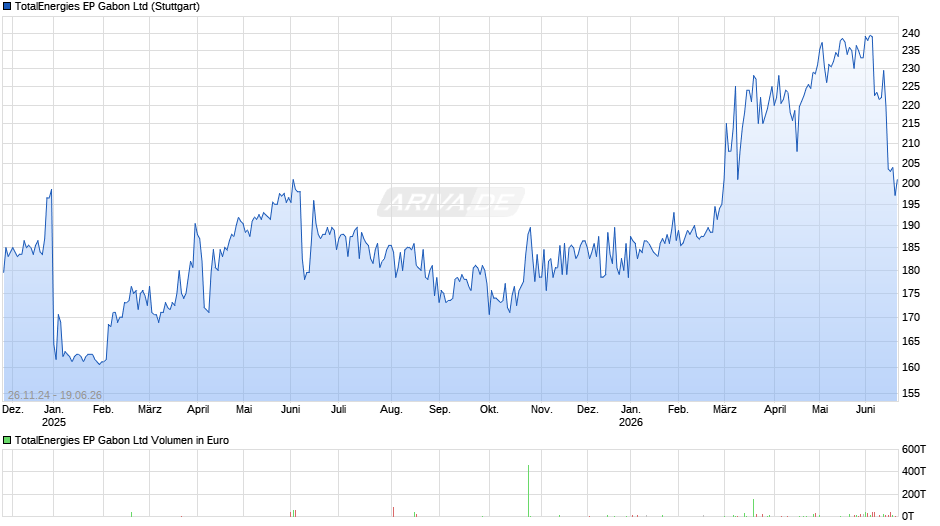
Task: Click the '225' price axis label
Action: (x=911, y=87)
